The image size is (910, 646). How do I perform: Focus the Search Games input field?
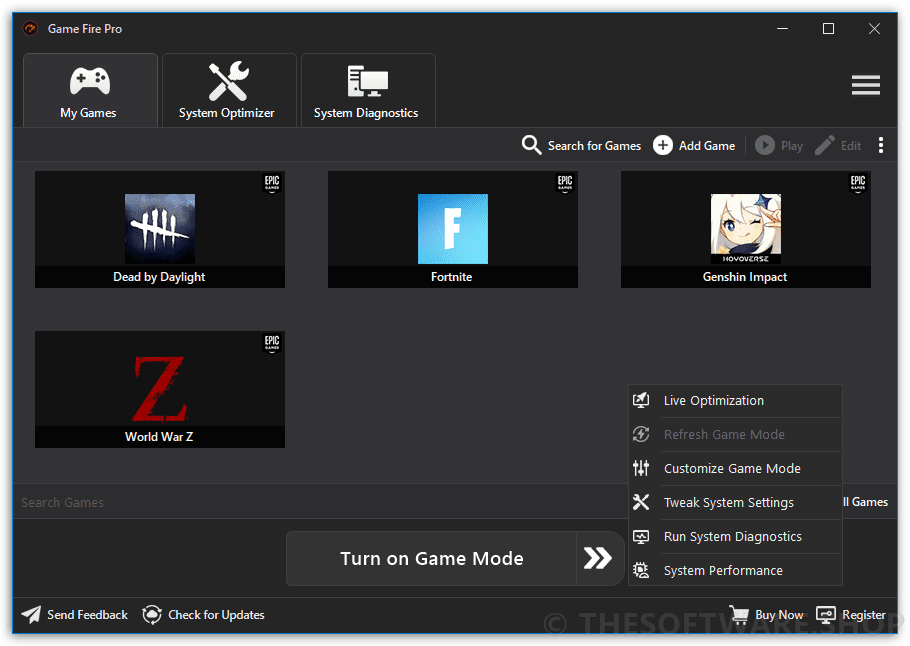319,502
